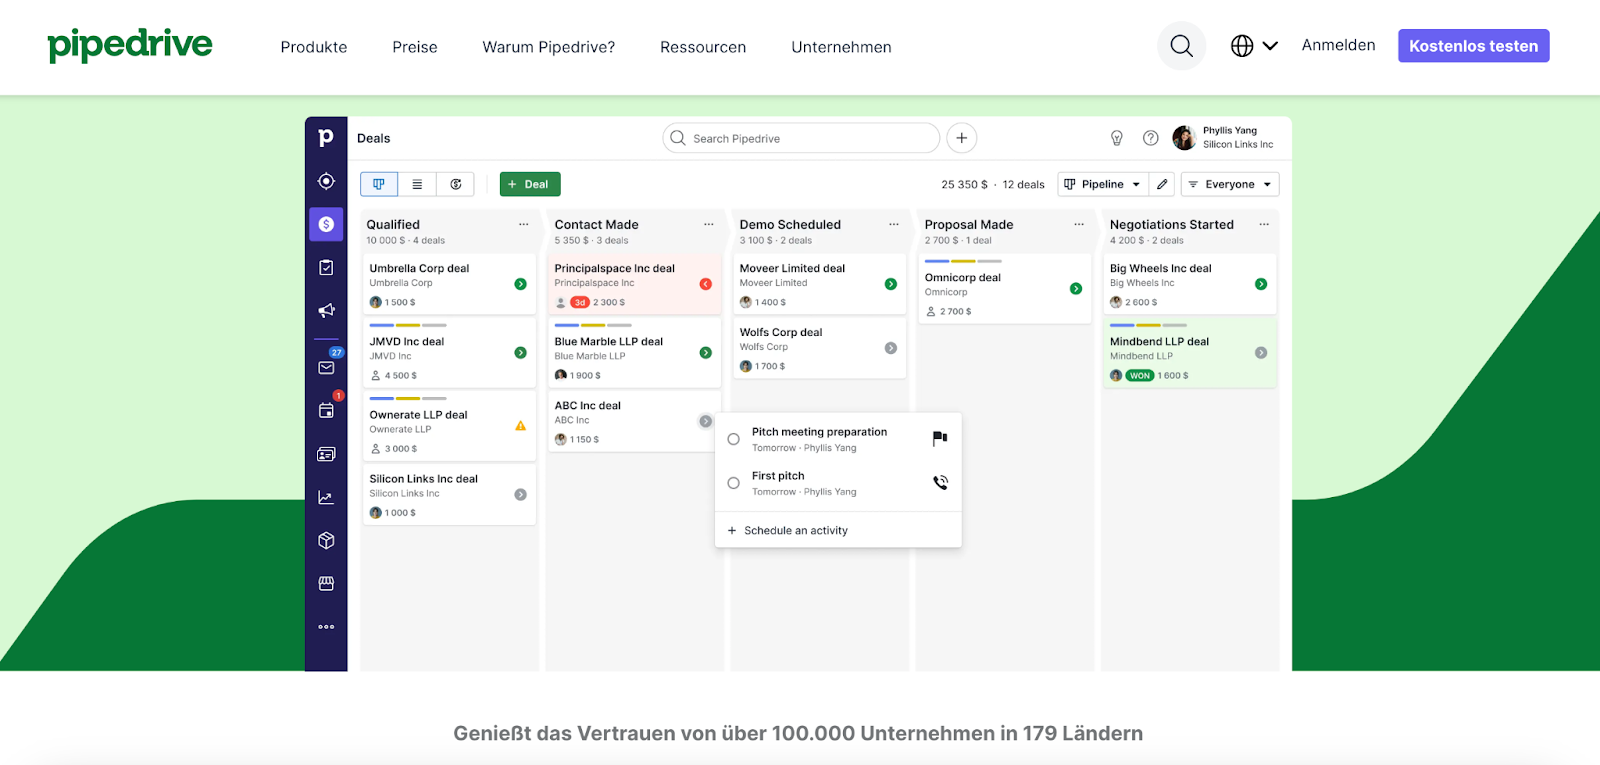
Task: Click activity status icon on Blue Marble LLP deal
Action: [x=705, y=353]
